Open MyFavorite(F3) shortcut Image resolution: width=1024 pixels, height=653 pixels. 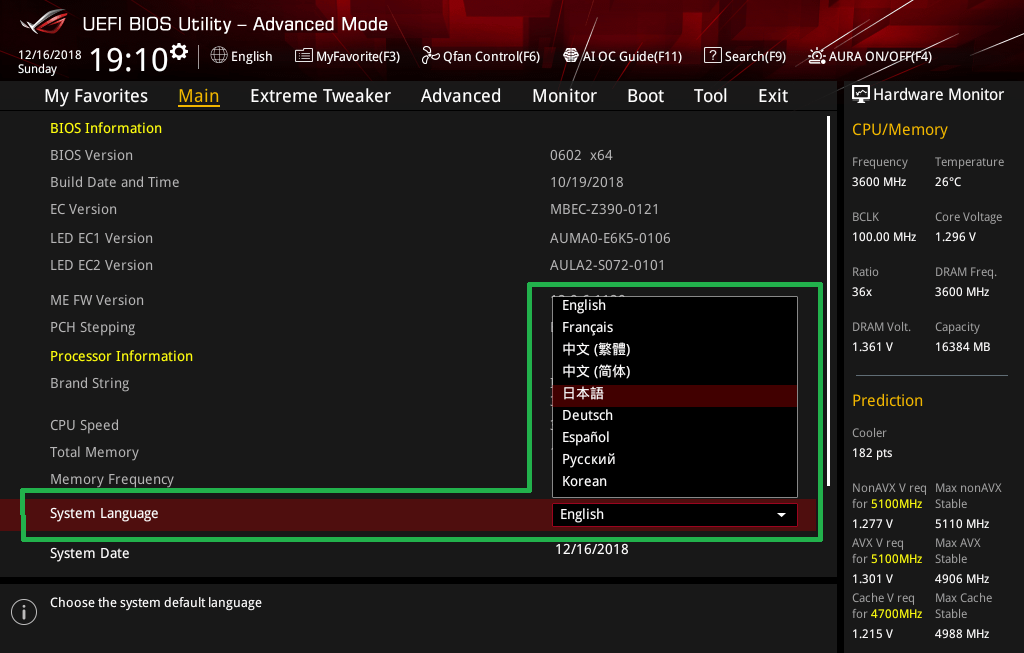pyautogui.click(x=347, y=56)
